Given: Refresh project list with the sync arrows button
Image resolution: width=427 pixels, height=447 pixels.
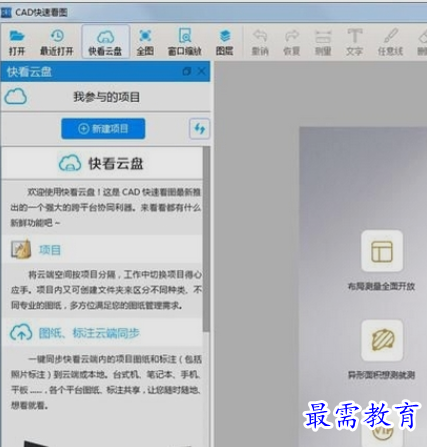Looking at the screenshot, I should tap(199, 129).
